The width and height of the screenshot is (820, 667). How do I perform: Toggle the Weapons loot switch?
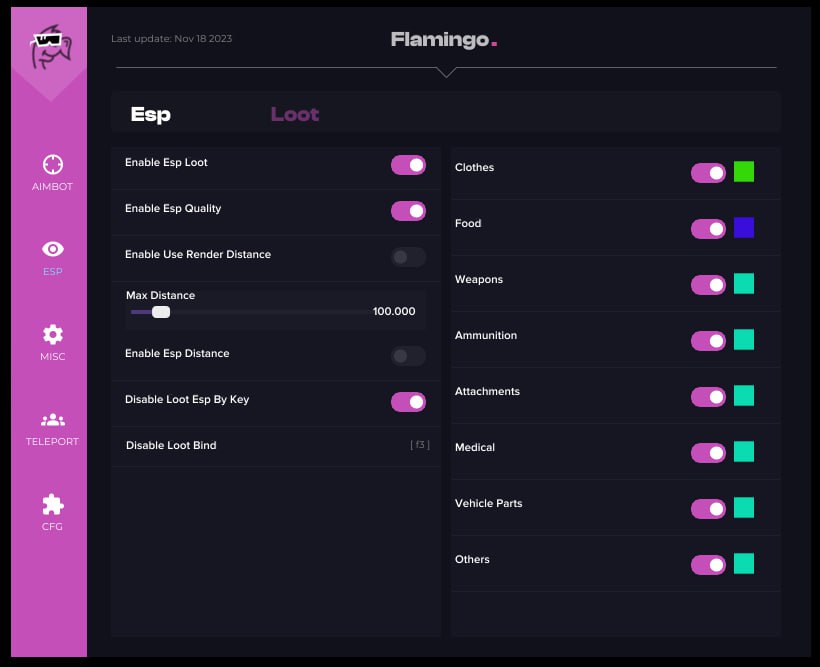[x=708, y=285]
